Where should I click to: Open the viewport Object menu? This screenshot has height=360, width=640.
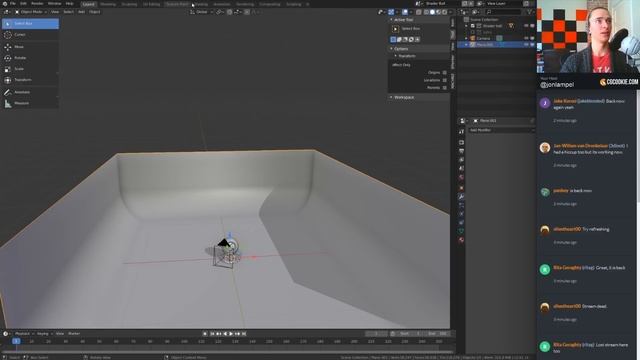(95, 12)
